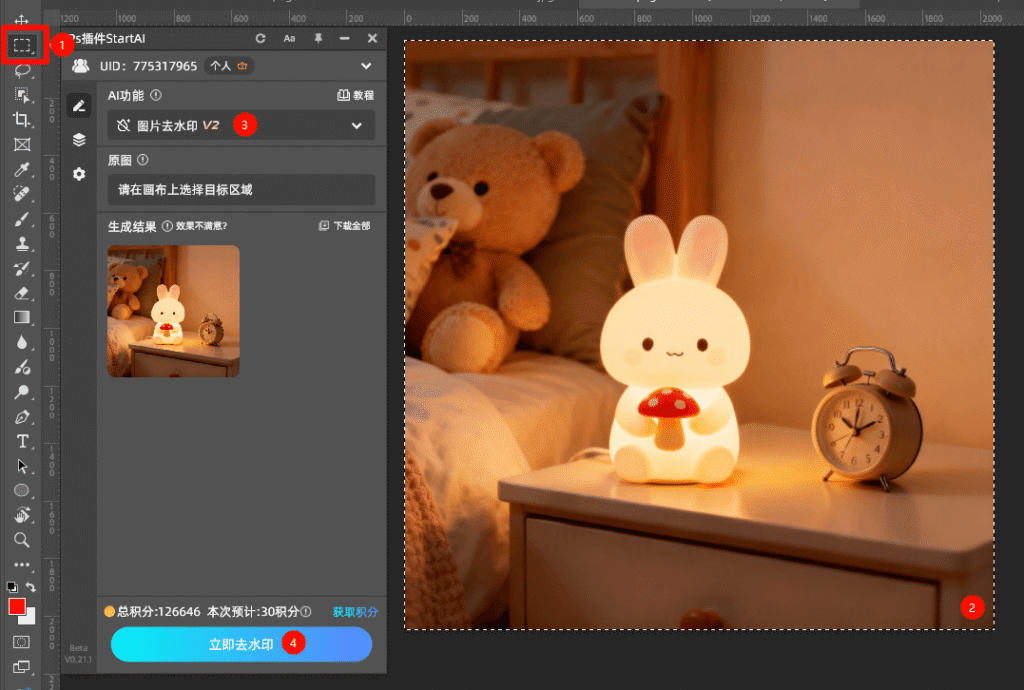Open the Aa font size option
This screenshot has width=1024, height=690.
(x=290, y=38)
